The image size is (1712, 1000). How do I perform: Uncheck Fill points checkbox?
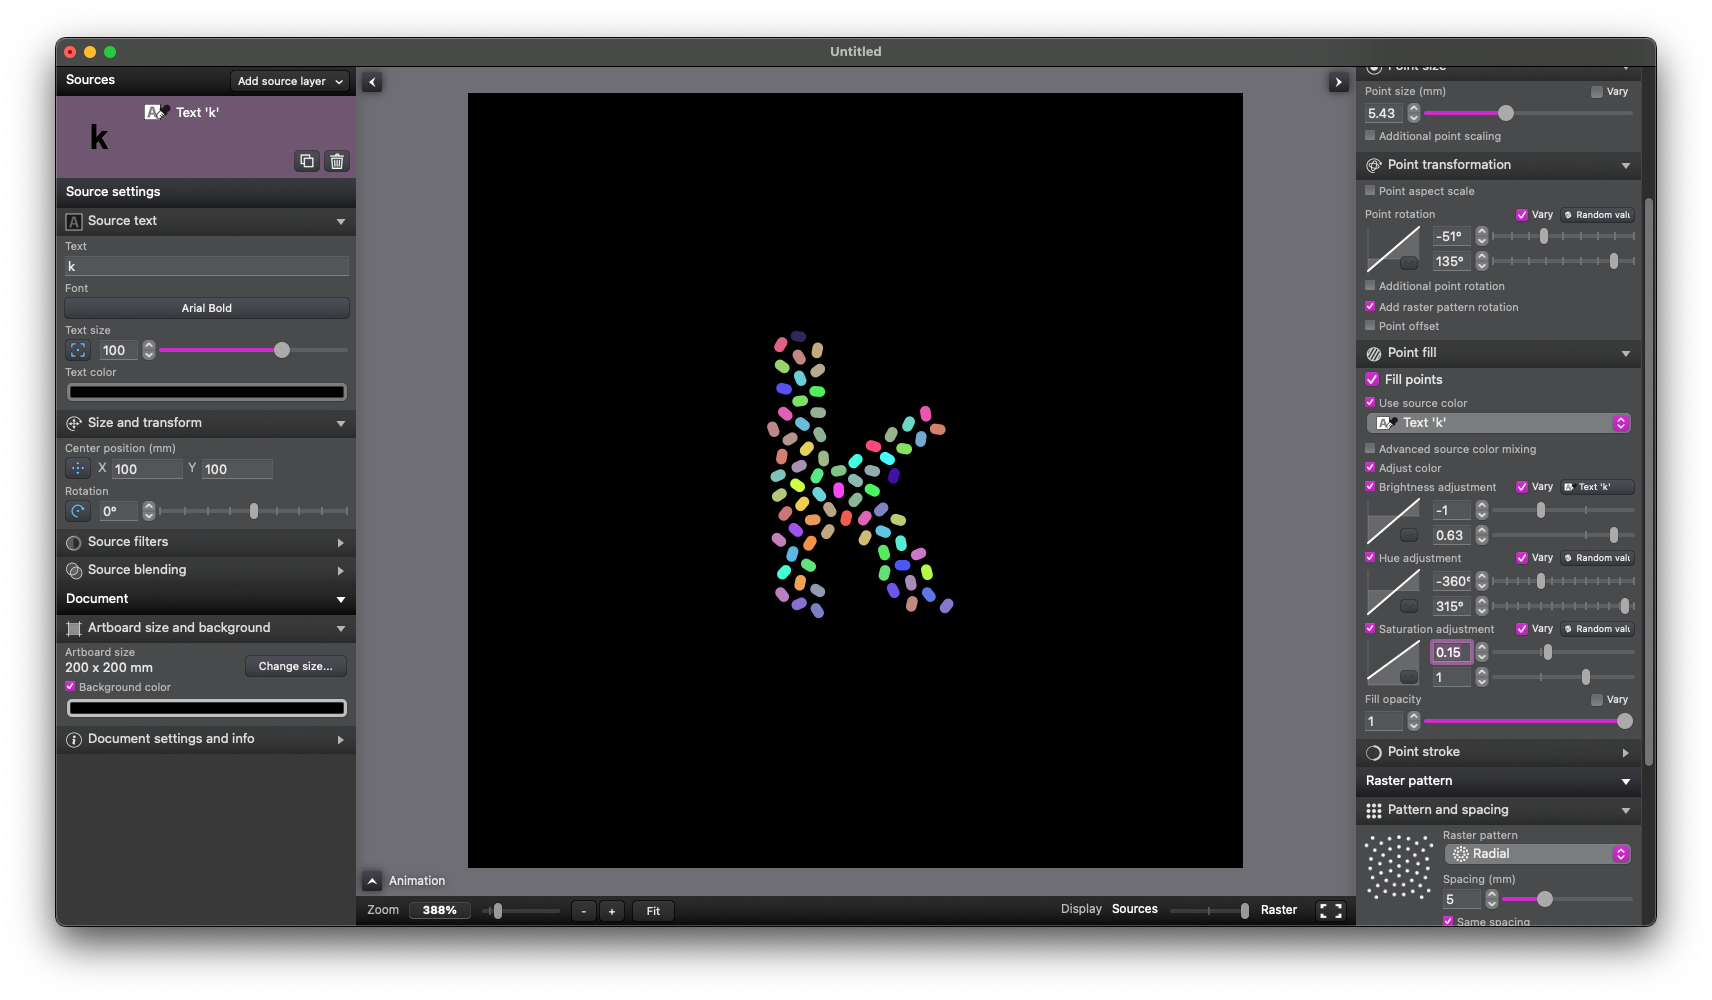click(x=1372, y=379)
